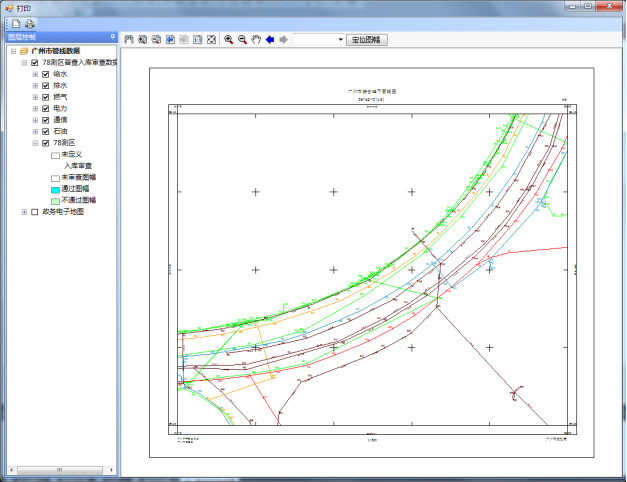Click the 定位图幅 button
The width and height of the screenshot is (627, 482).
(367, 40)
